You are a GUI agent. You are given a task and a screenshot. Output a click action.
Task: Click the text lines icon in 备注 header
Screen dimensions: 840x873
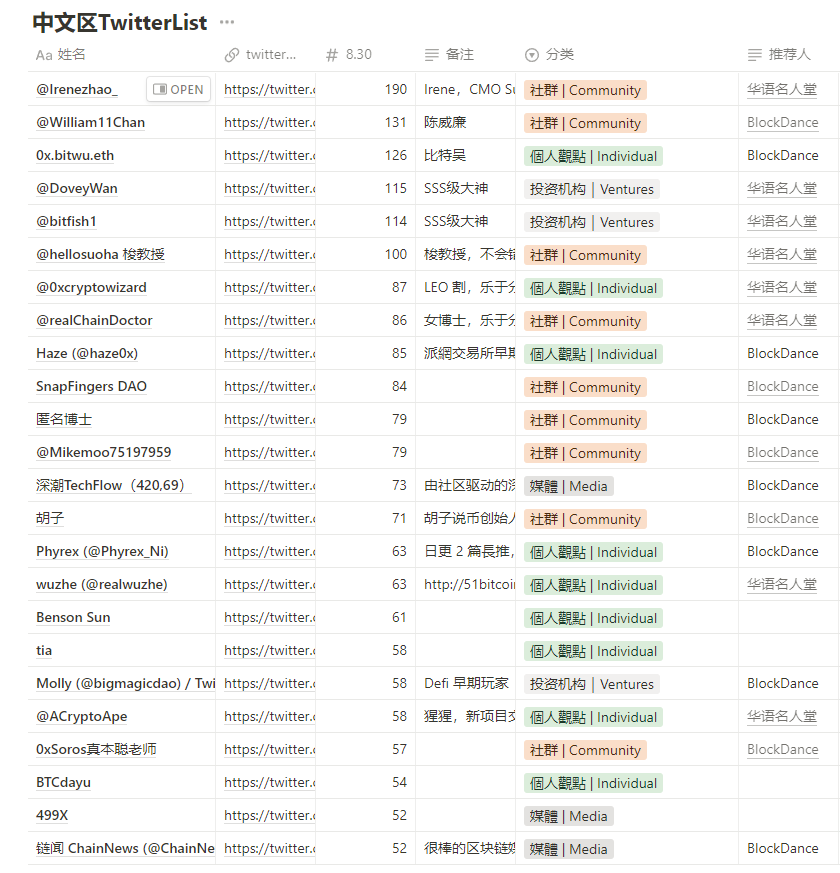[x=431, y=55]
